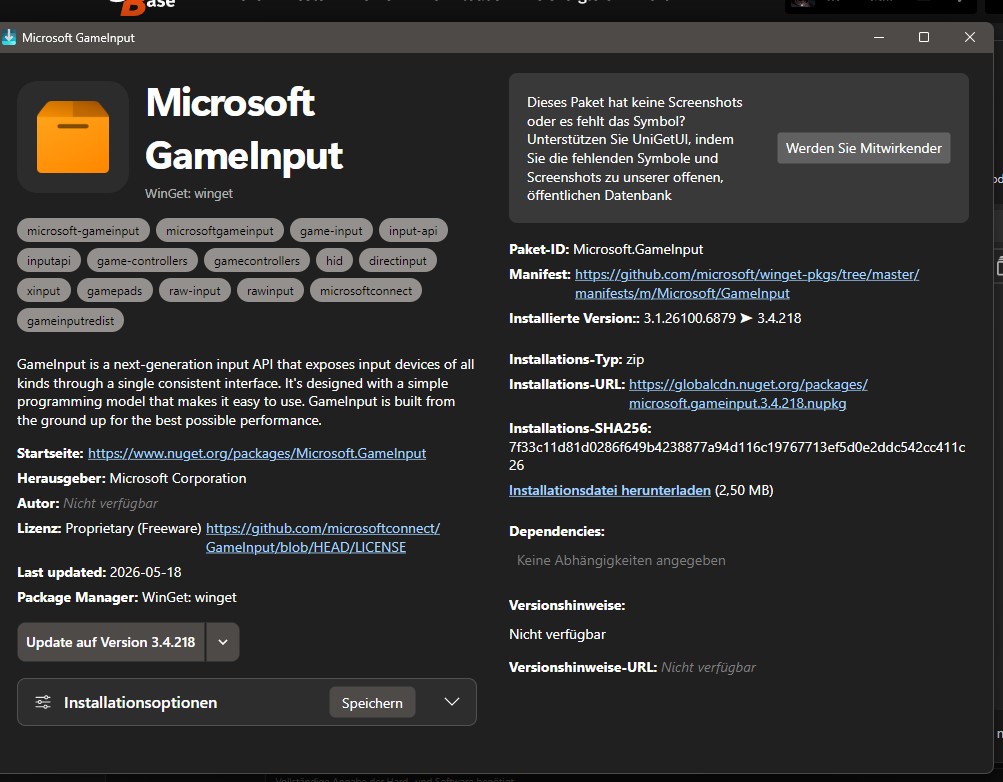
Task: Click Package Manager WinGet: winget text
Action: pyautogui.click(x=189, y=597)
